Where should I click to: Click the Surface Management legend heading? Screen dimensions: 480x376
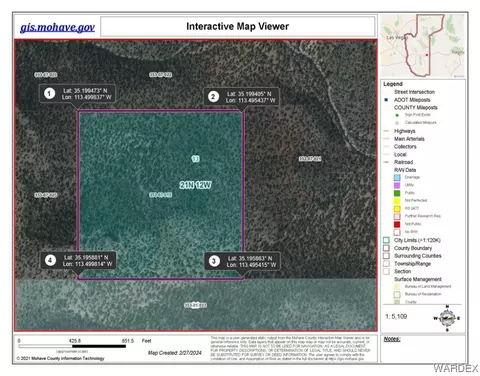(418, 279)
